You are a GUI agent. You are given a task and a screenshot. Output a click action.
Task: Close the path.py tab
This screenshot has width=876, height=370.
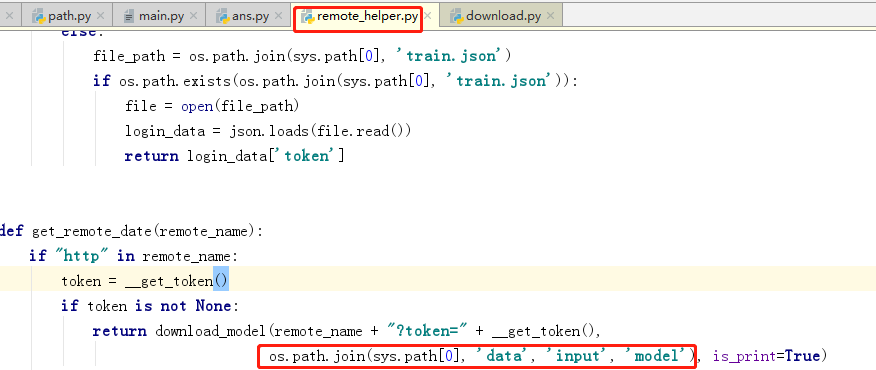[x=101, y=17]
